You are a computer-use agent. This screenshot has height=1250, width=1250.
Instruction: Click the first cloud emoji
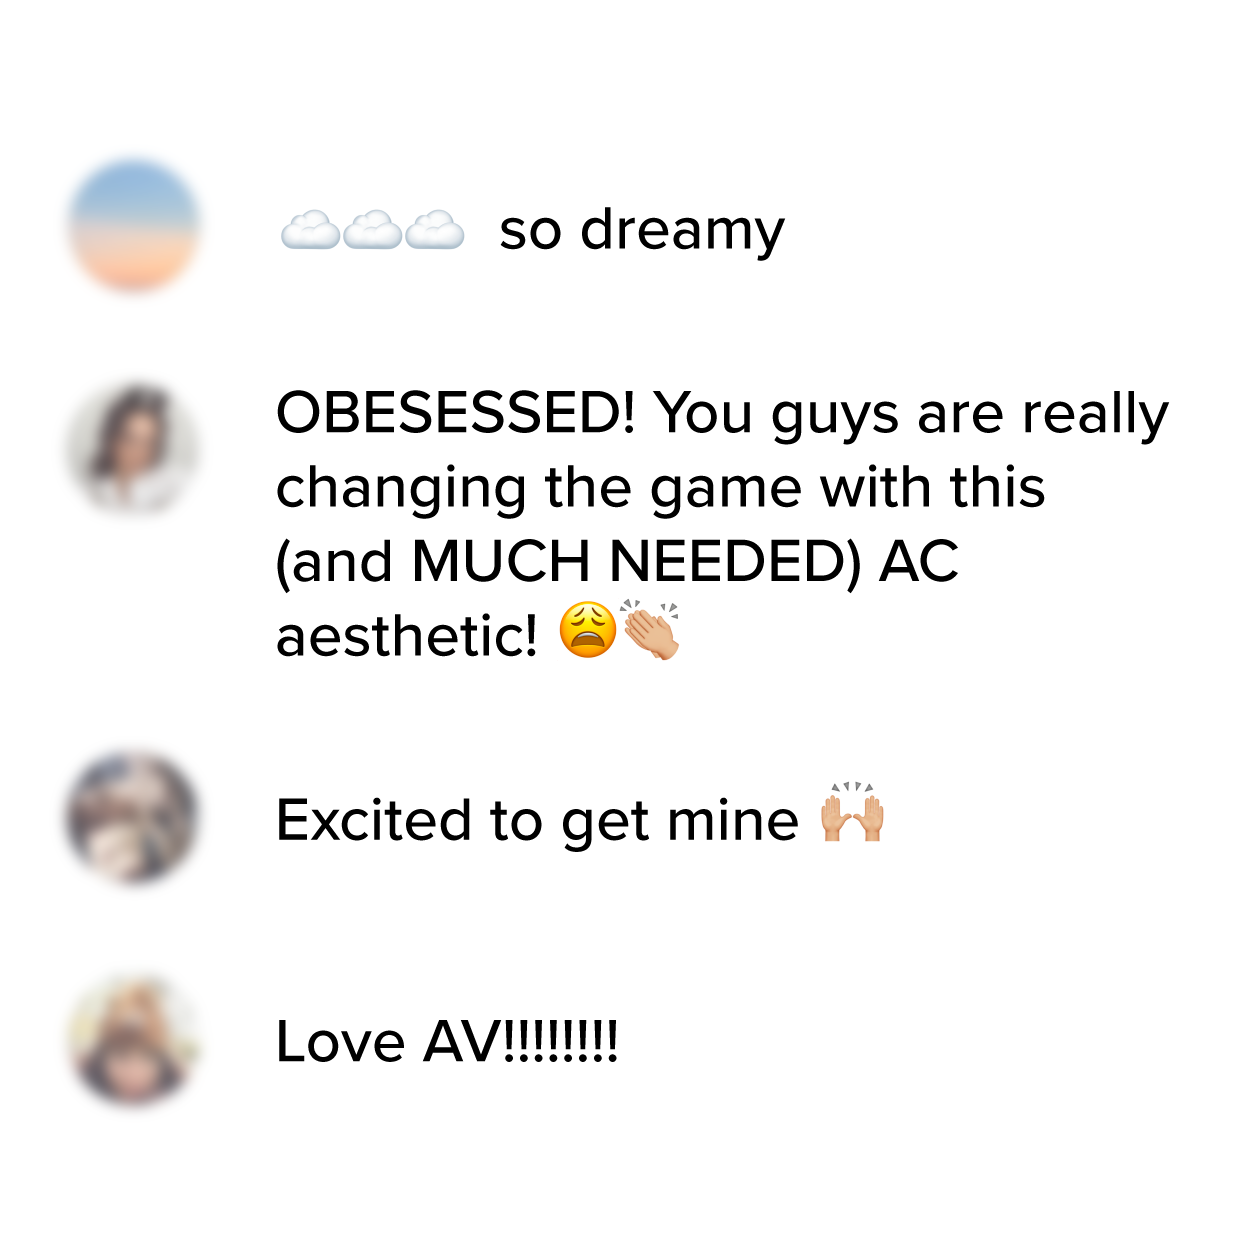point(310,230)
